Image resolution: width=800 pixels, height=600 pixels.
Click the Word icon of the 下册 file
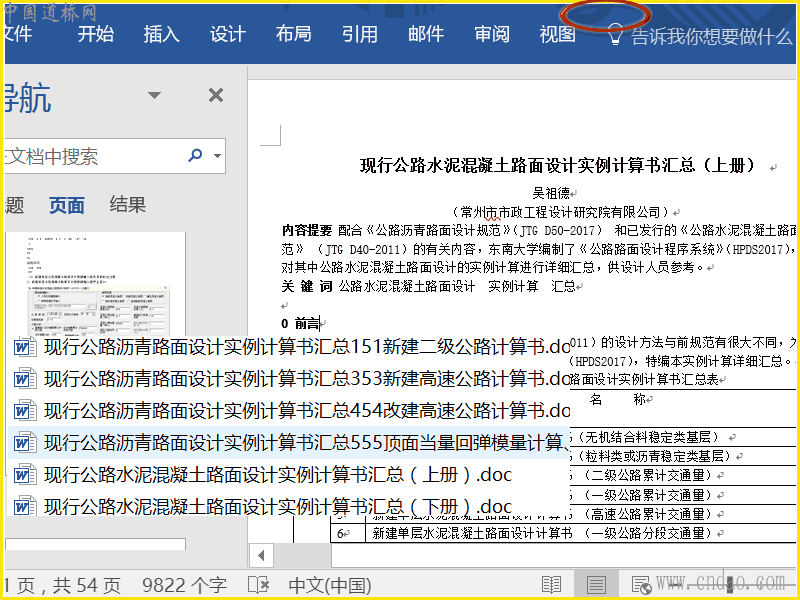pos(25,507)
